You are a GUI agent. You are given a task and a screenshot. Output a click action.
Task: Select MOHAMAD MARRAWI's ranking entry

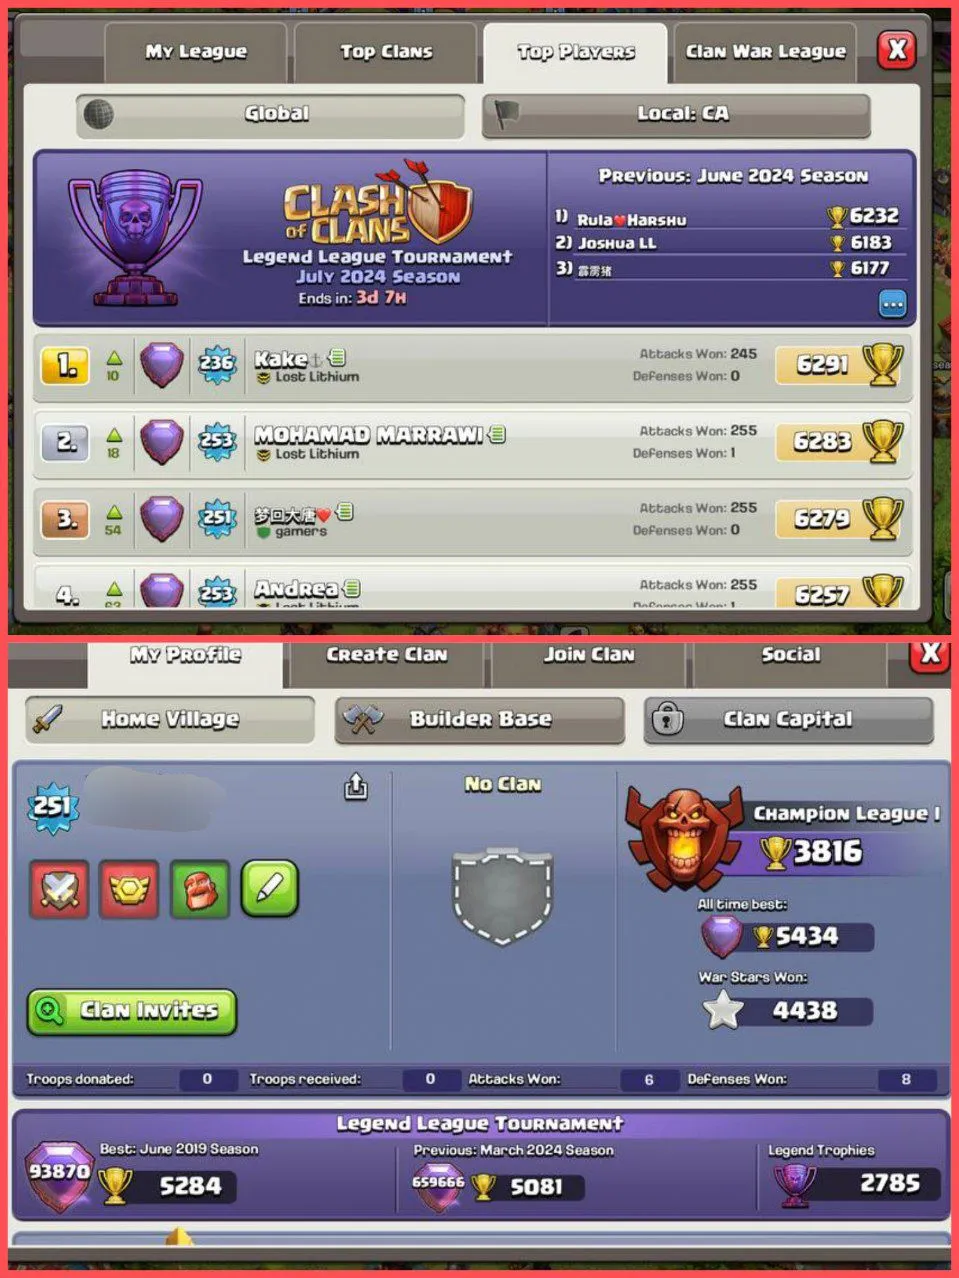(x=473, y=442)
